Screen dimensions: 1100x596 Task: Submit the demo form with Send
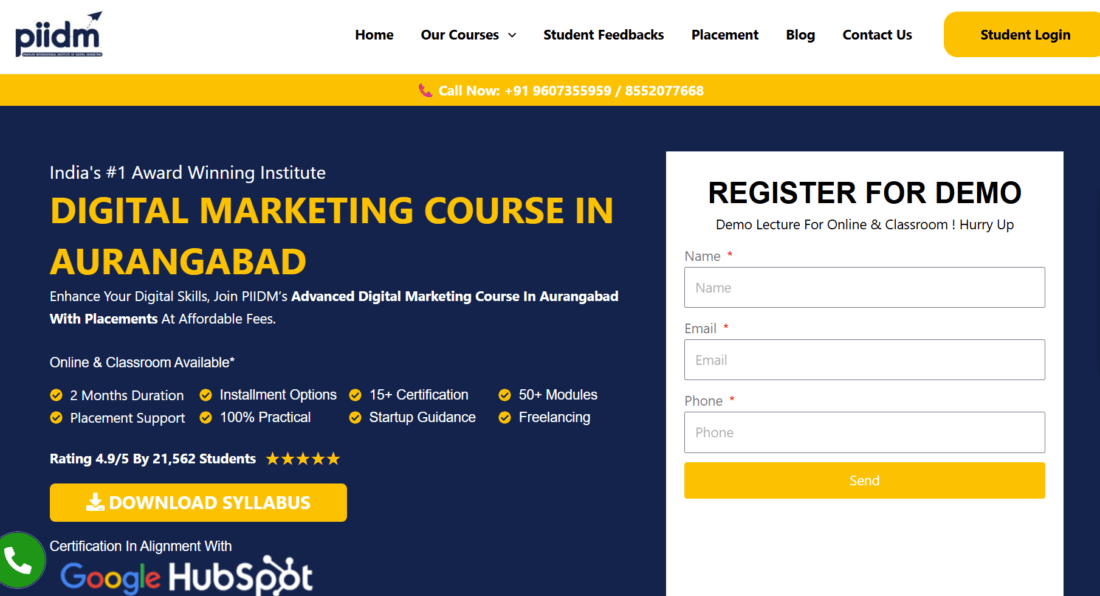864,480
